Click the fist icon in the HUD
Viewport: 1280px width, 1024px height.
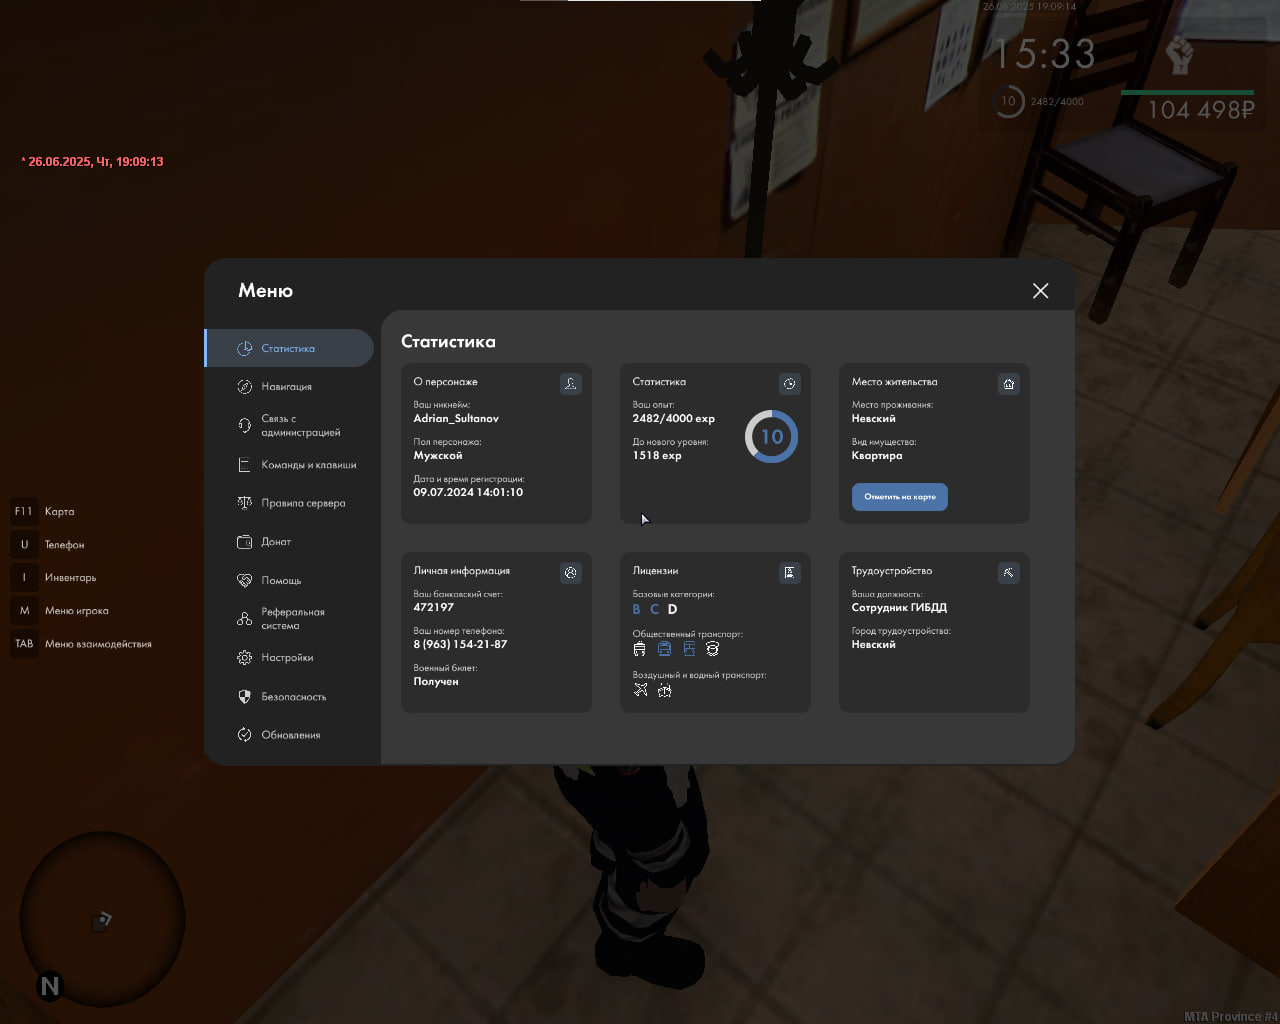[x=1180, y=56]
